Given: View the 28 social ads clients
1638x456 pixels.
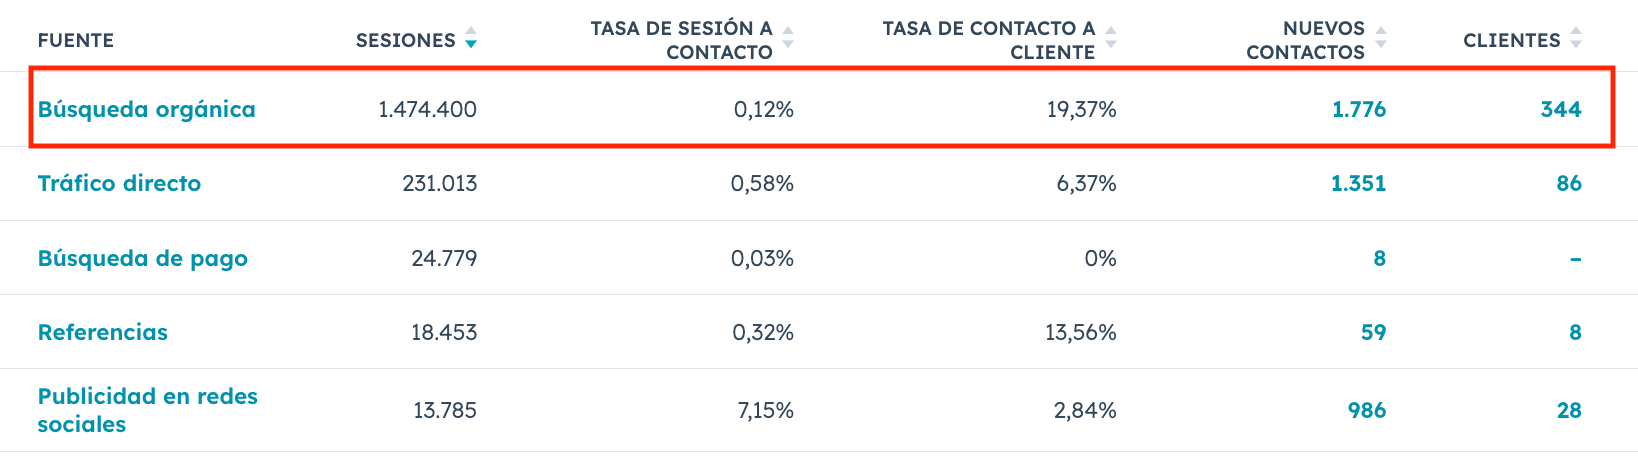Looking at the screenshot, I should coord(1568,410).
